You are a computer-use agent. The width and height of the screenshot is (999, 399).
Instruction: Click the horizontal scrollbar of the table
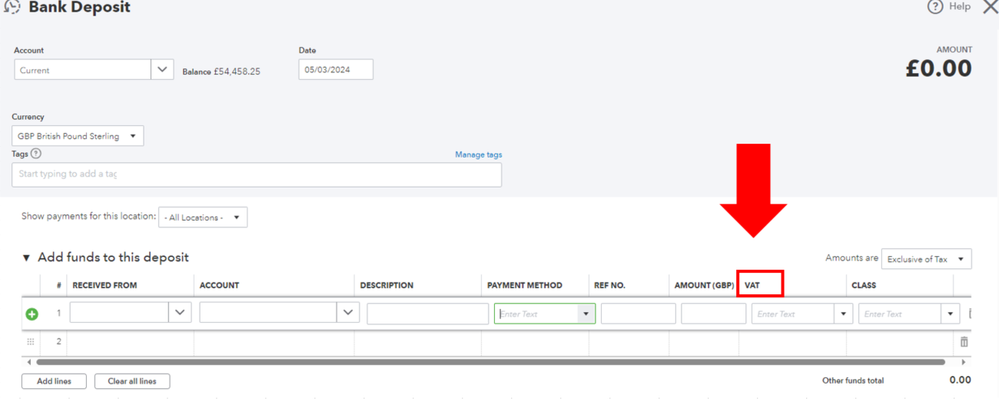pos(491,361)
